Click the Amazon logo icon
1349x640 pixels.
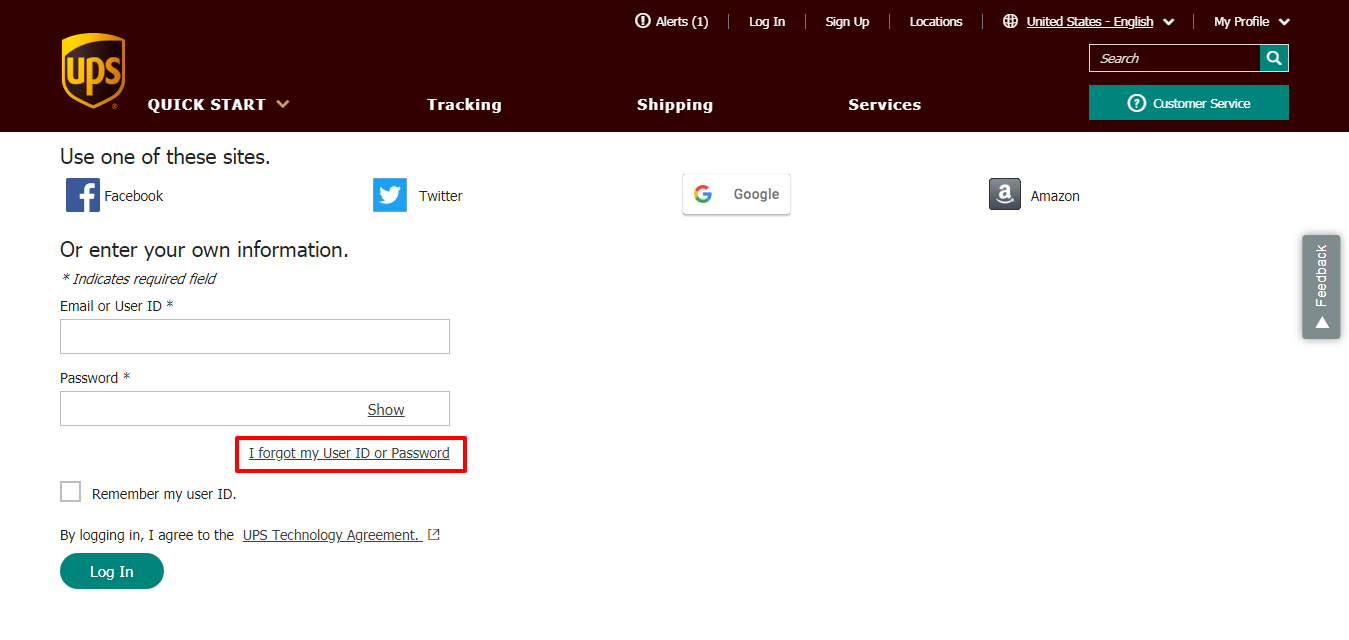[x=1005, y=194]
